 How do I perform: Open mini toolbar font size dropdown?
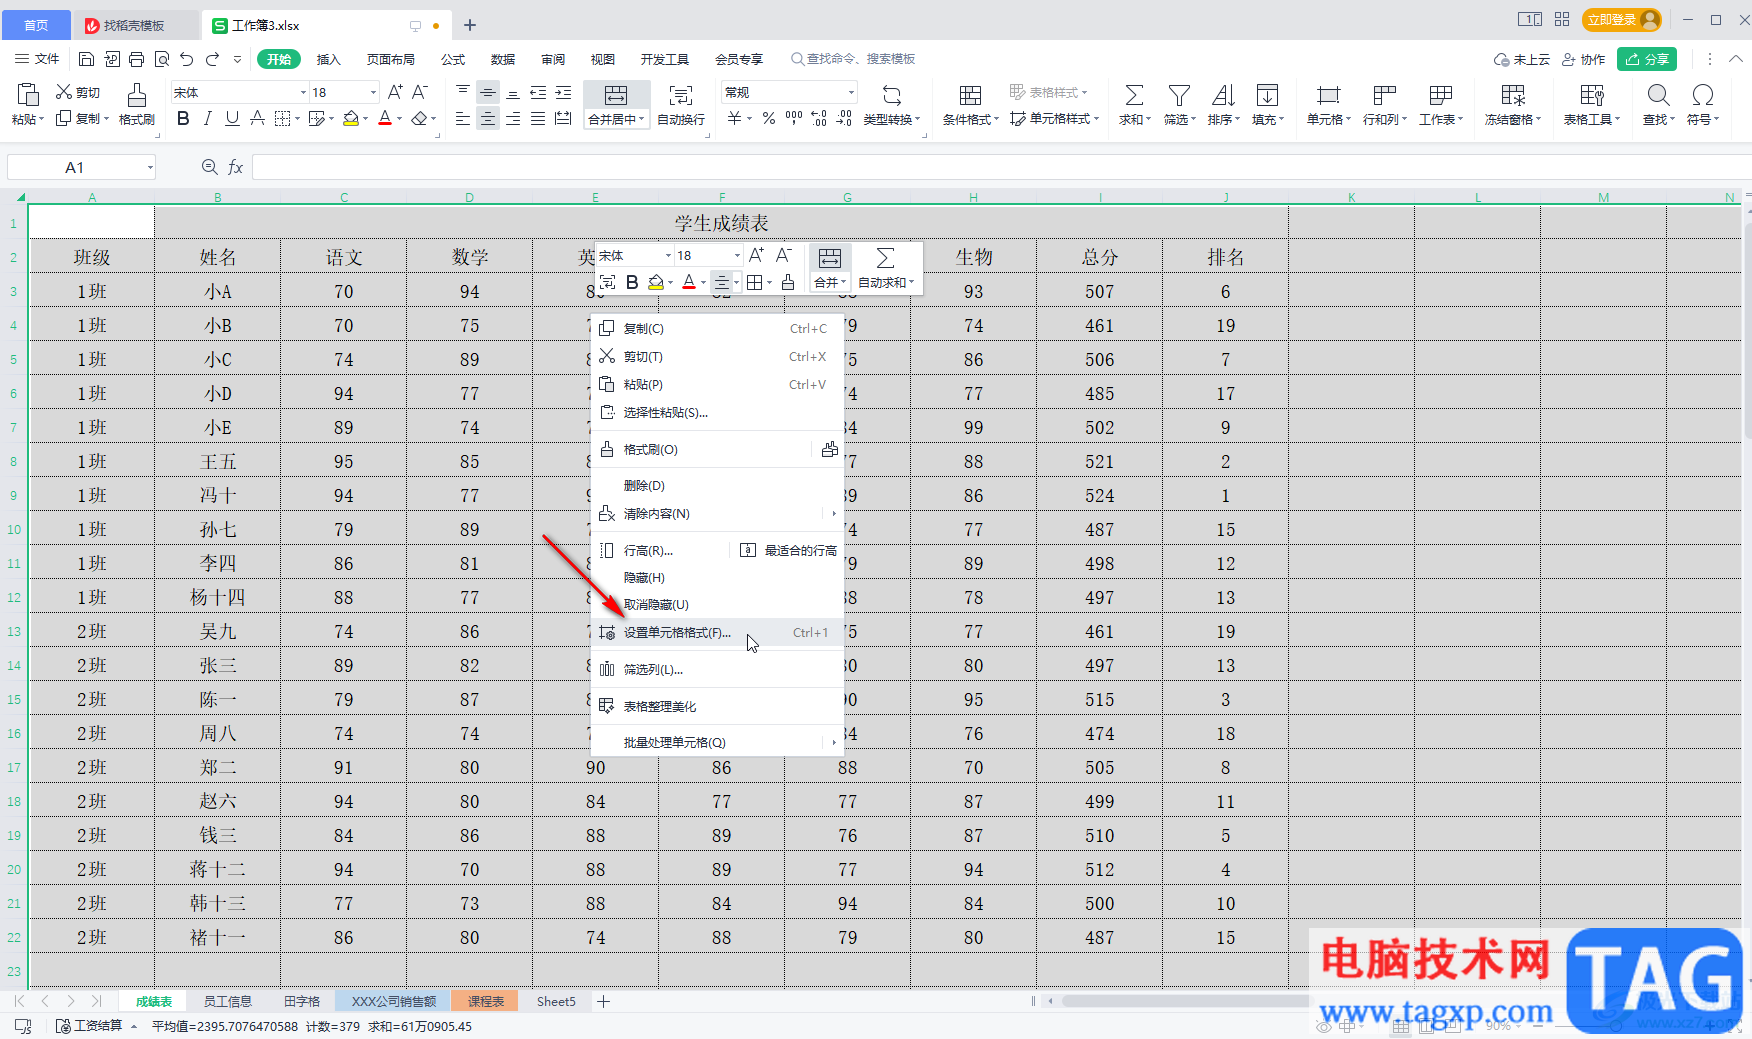[x=737, y=256]
